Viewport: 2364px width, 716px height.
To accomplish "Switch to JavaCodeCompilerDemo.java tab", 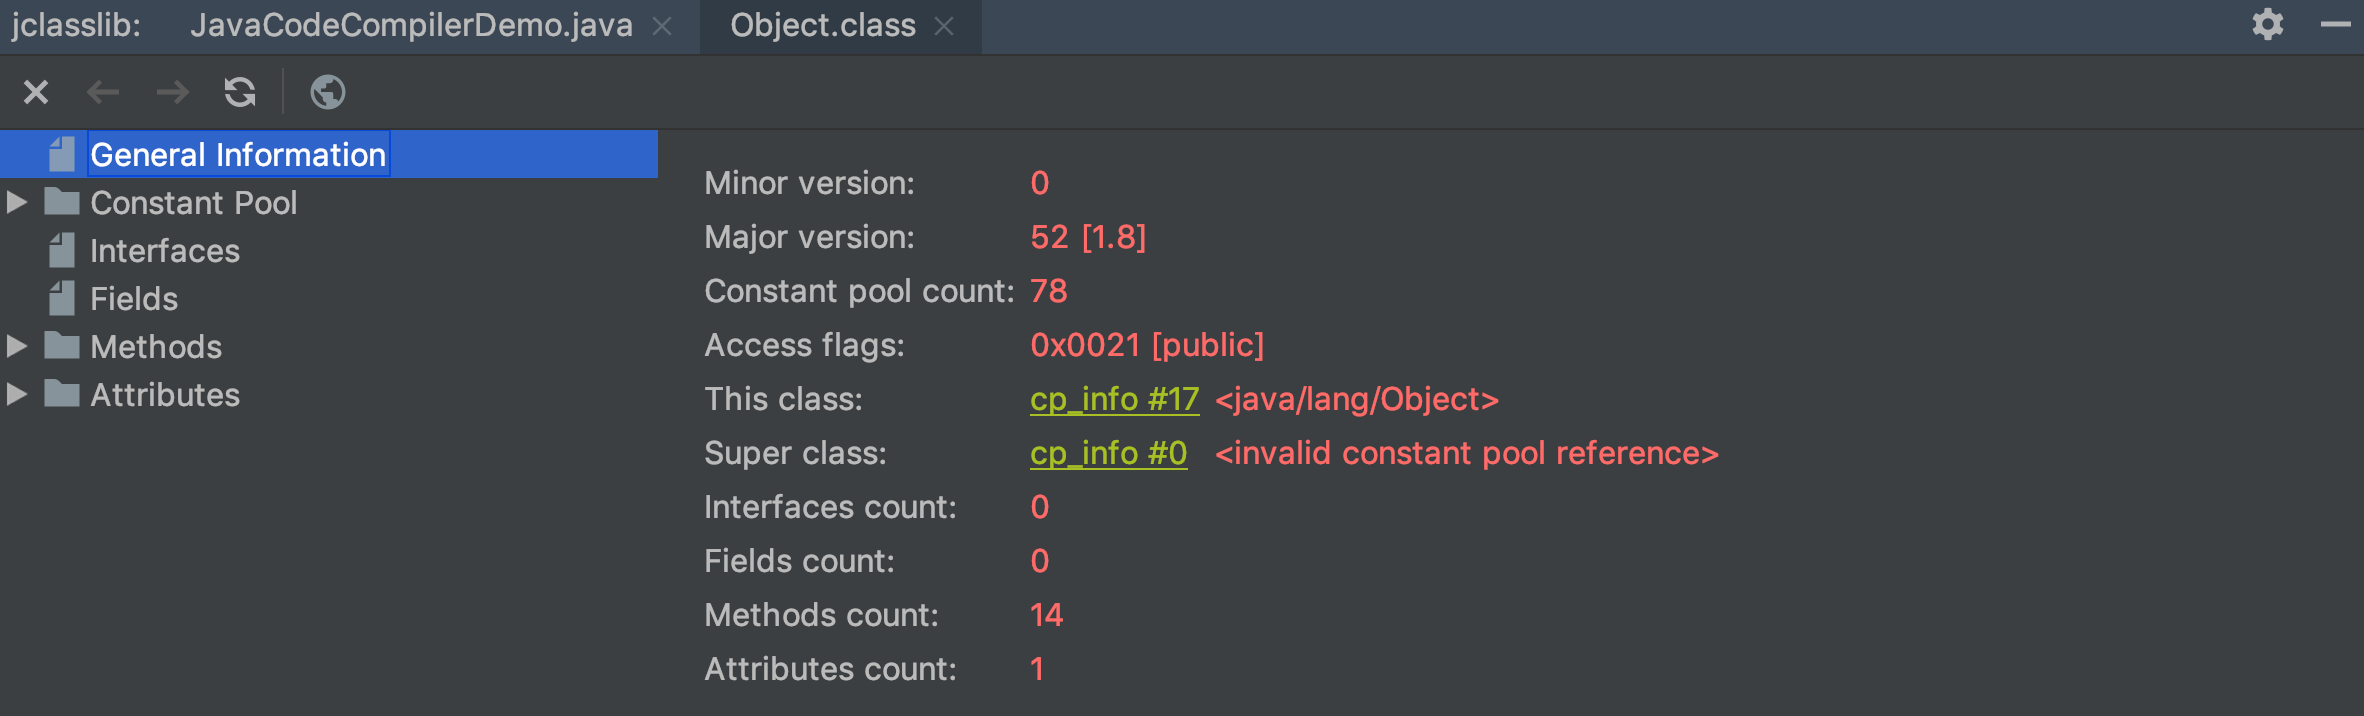I will (411, 26).
